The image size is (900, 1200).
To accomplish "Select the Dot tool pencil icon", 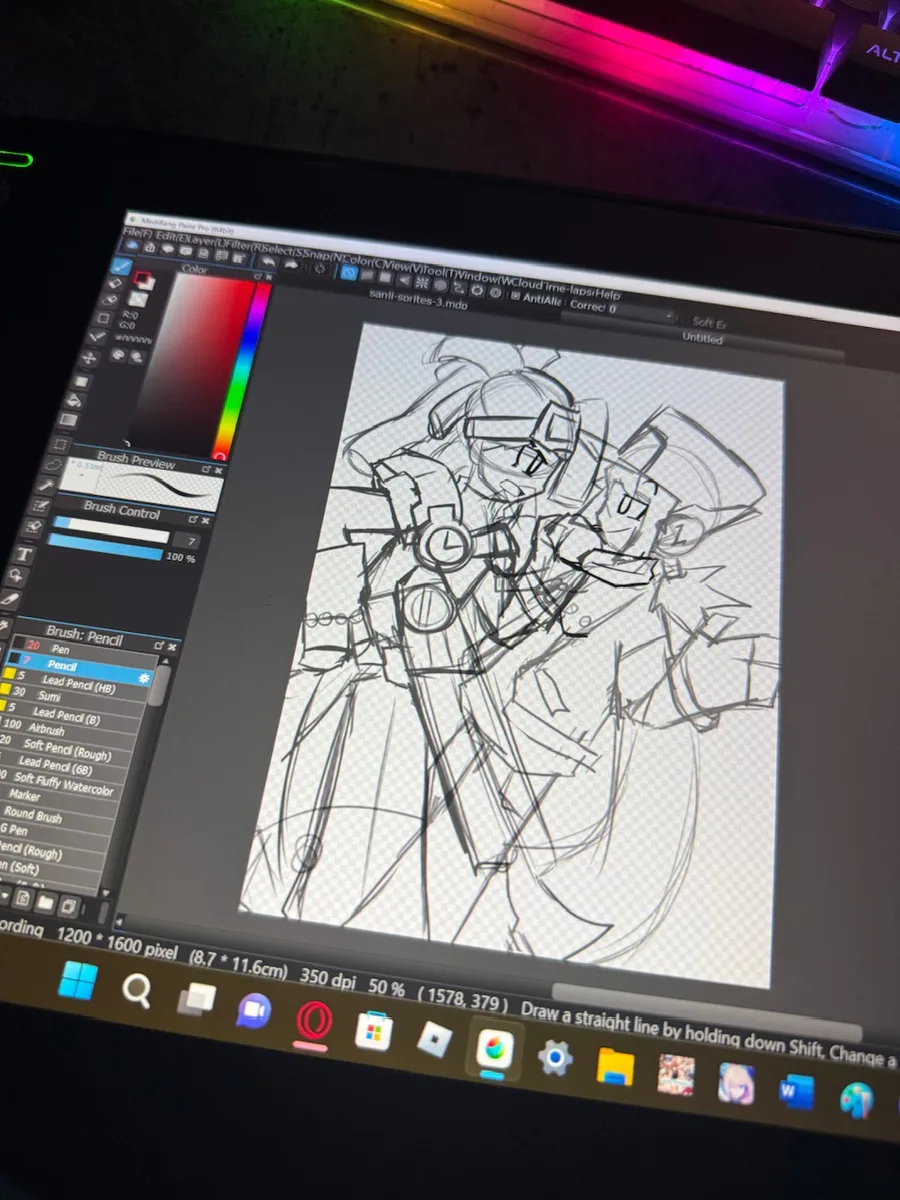I will (96, 337).
